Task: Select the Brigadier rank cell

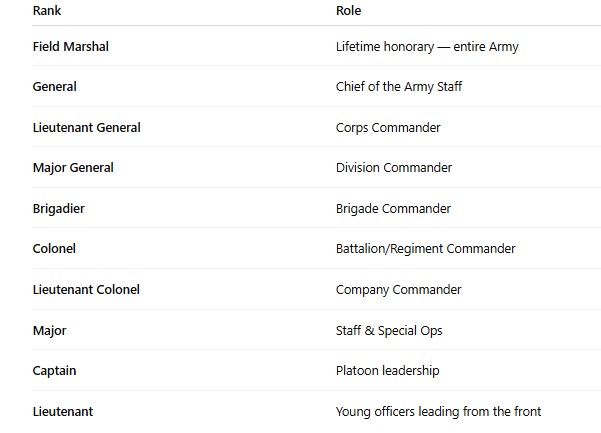Action: click(60, 209)
